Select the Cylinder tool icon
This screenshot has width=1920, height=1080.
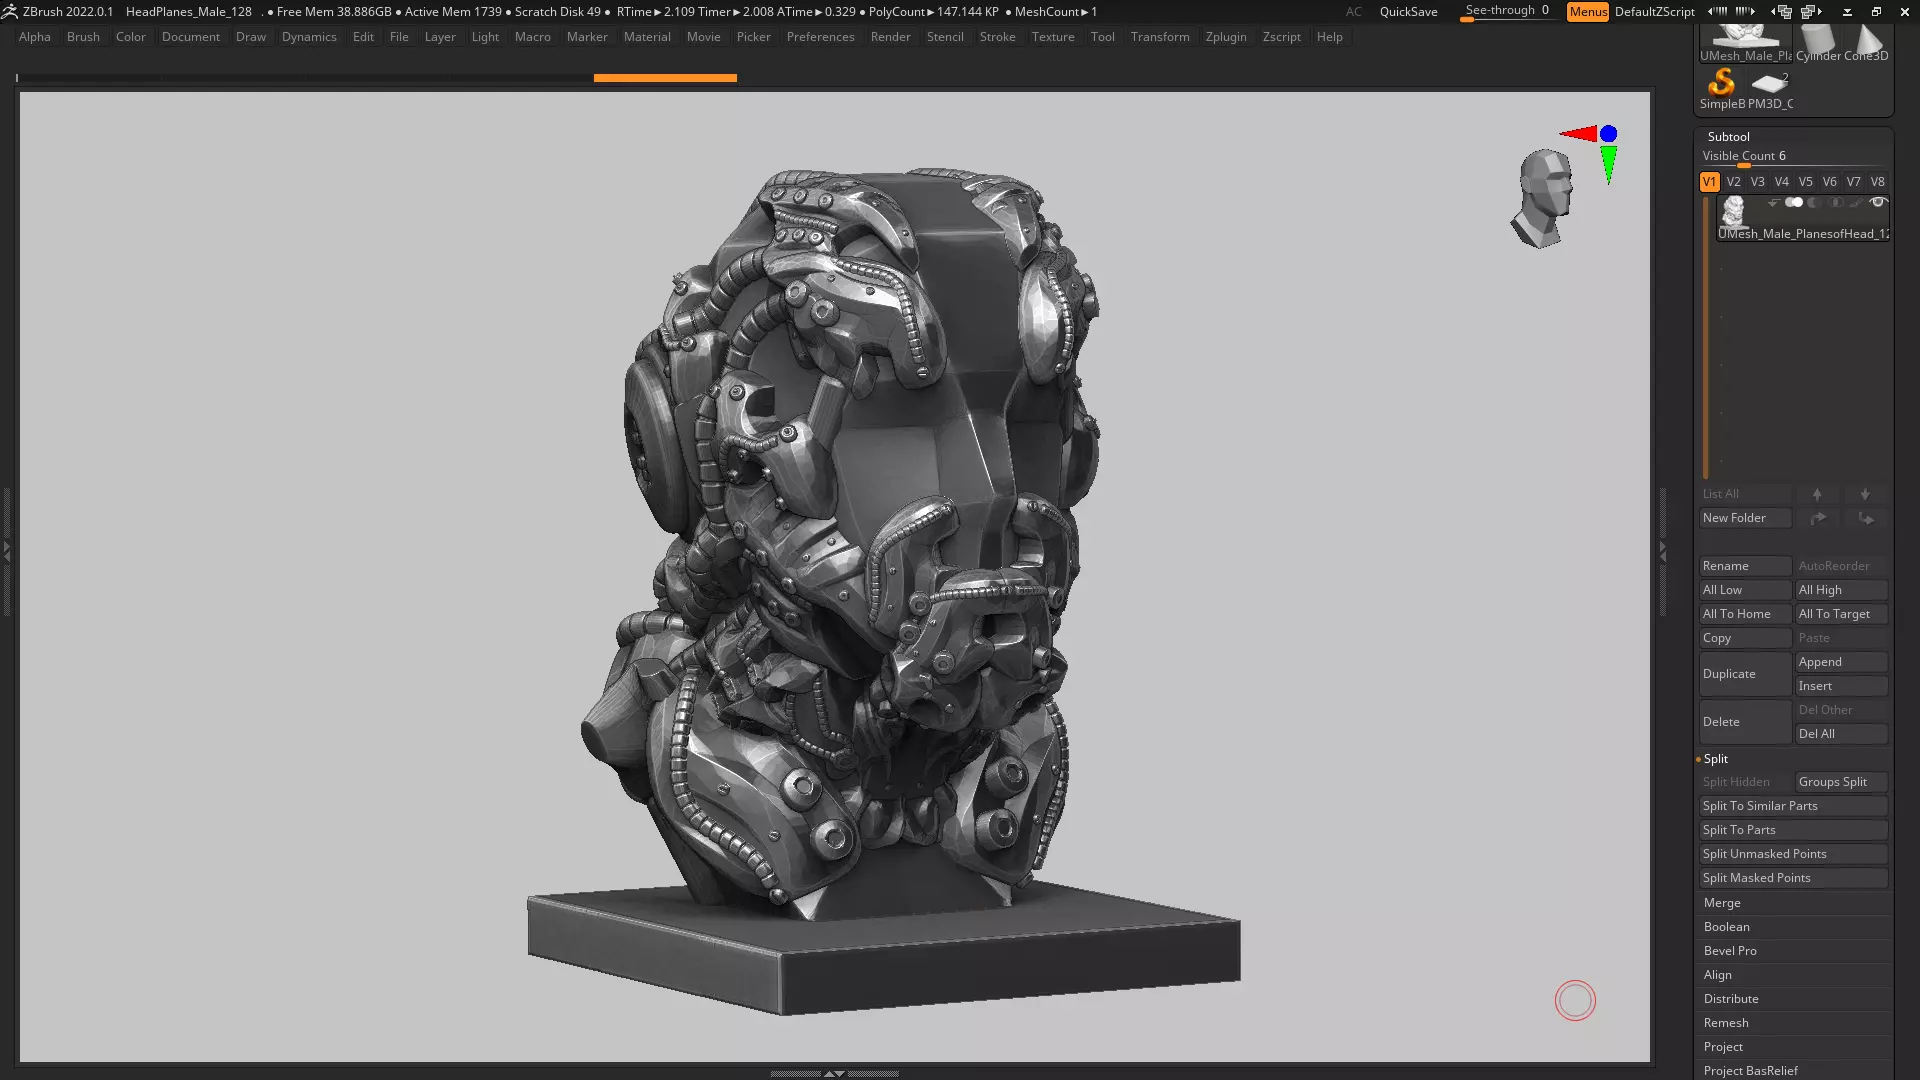(x=1818, y=44)
